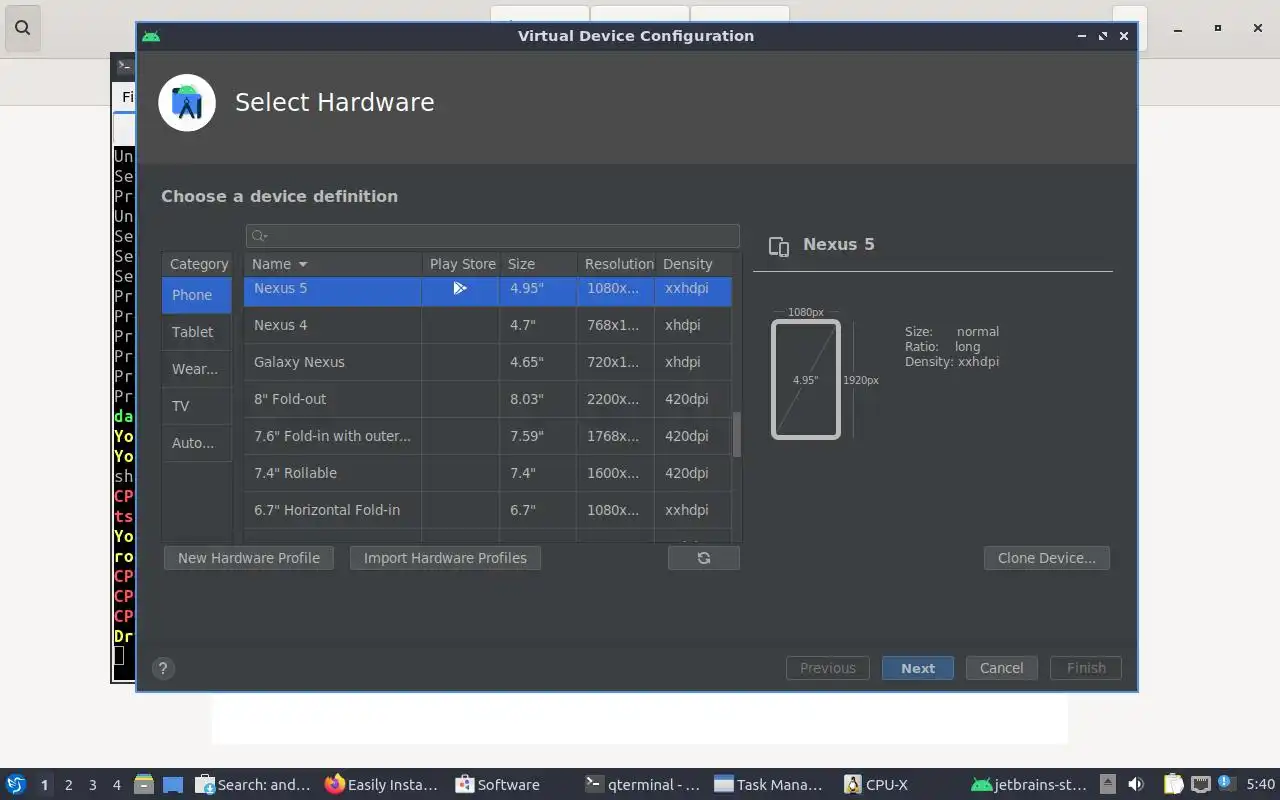
Task: Switch to the Task Manager taskbar window
Action: [769, 784]
